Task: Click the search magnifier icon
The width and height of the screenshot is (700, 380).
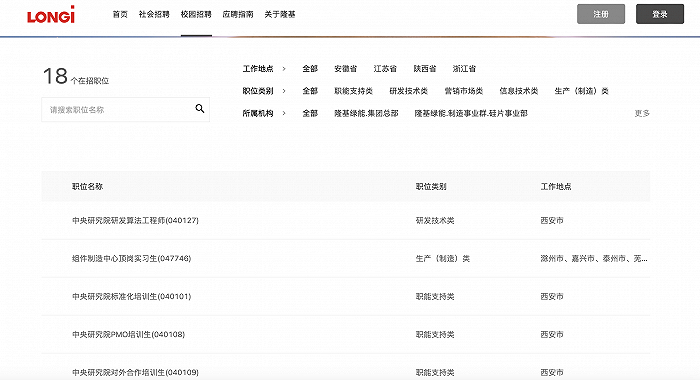Action: coord(200,109)
